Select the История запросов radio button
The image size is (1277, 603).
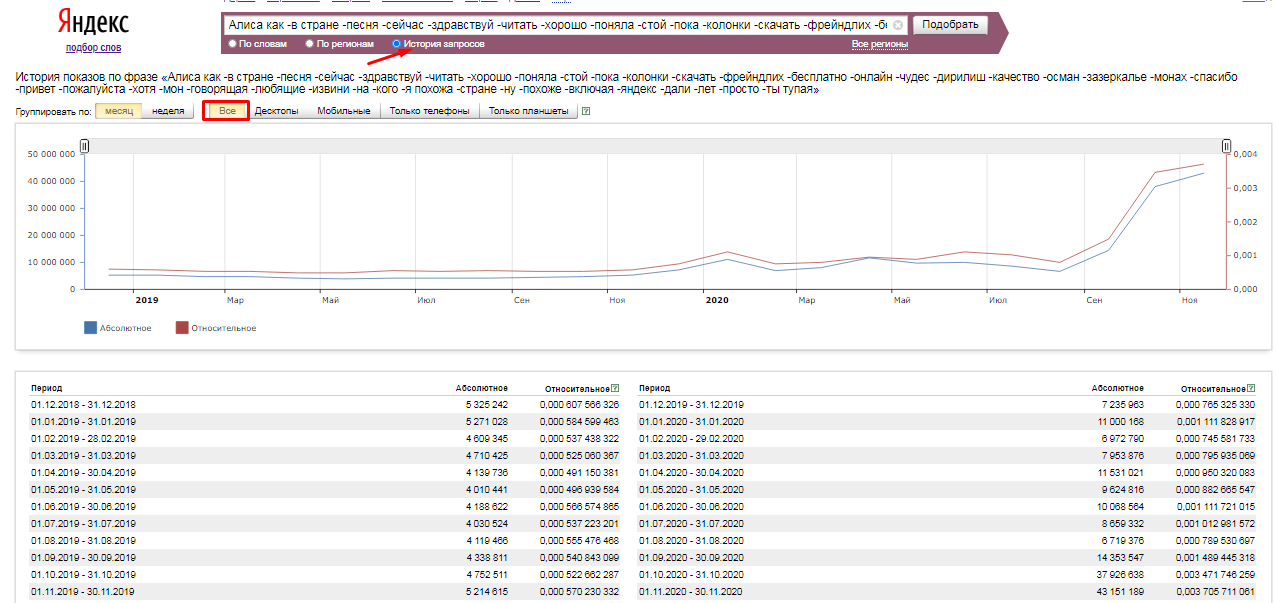397,44
